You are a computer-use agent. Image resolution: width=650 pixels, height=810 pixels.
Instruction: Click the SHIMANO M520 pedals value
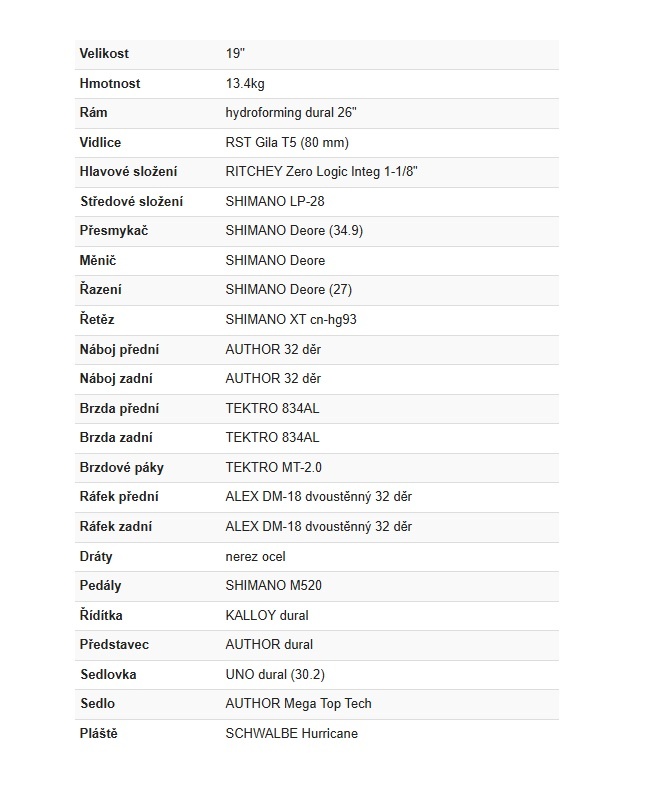[273, 586]
